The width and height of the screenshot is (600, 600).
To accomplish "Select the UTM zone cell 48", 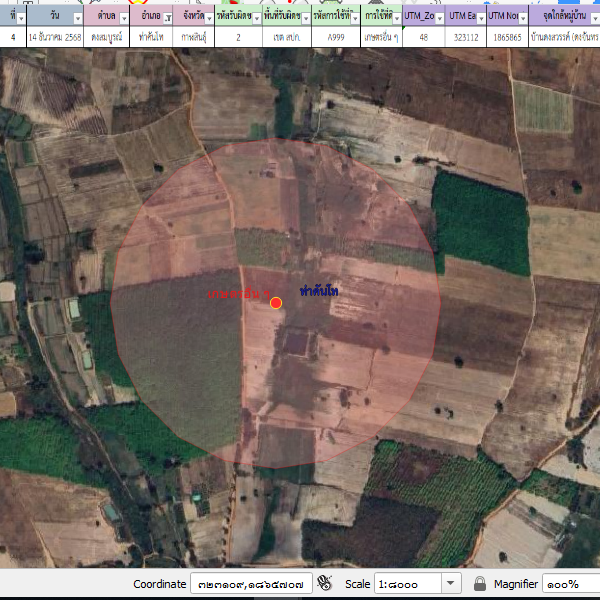I will pos(423,37).
